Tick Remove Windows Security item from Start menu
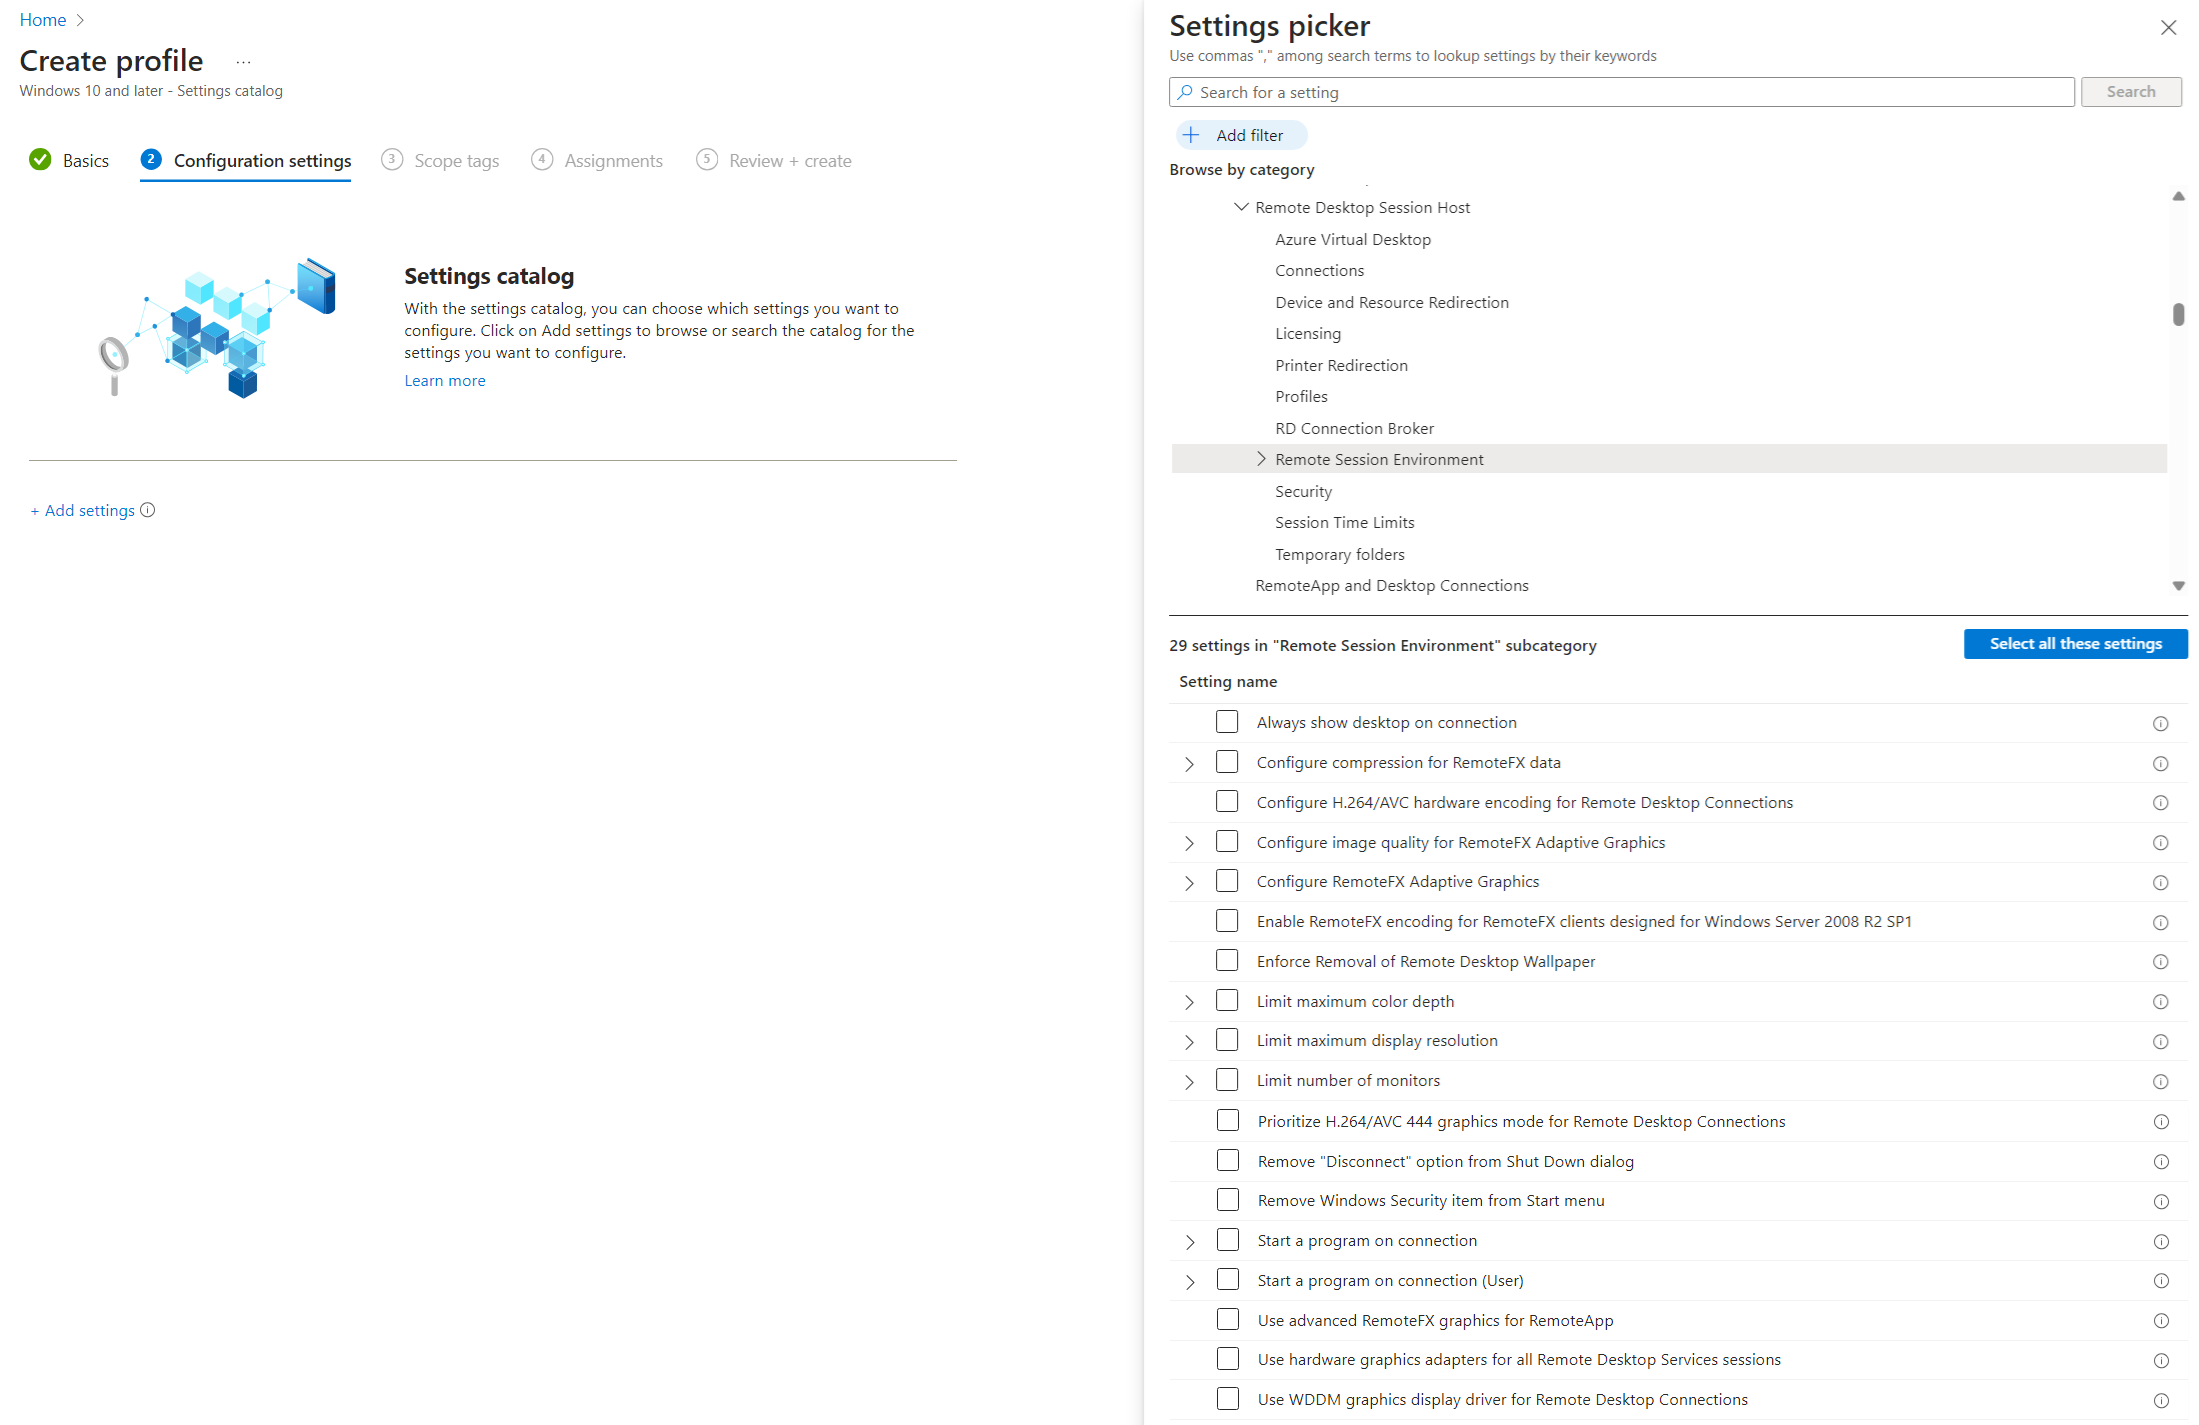The width and height of the screenshot is (2199, 1425). pyautogui.click(x=1228, y=1200)
